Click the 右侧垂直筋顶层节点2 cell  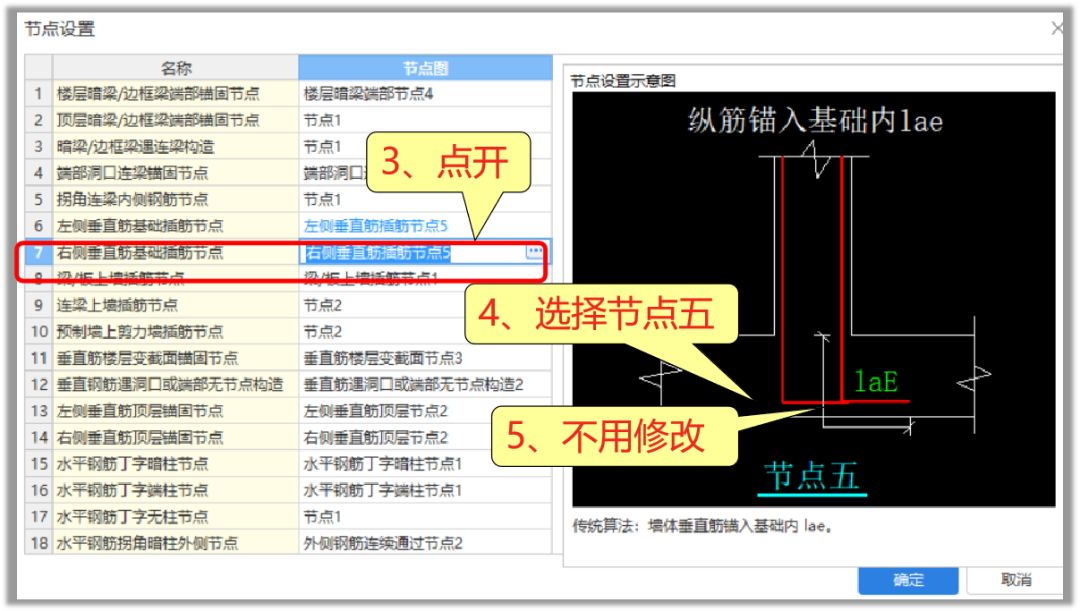point(425,437)
